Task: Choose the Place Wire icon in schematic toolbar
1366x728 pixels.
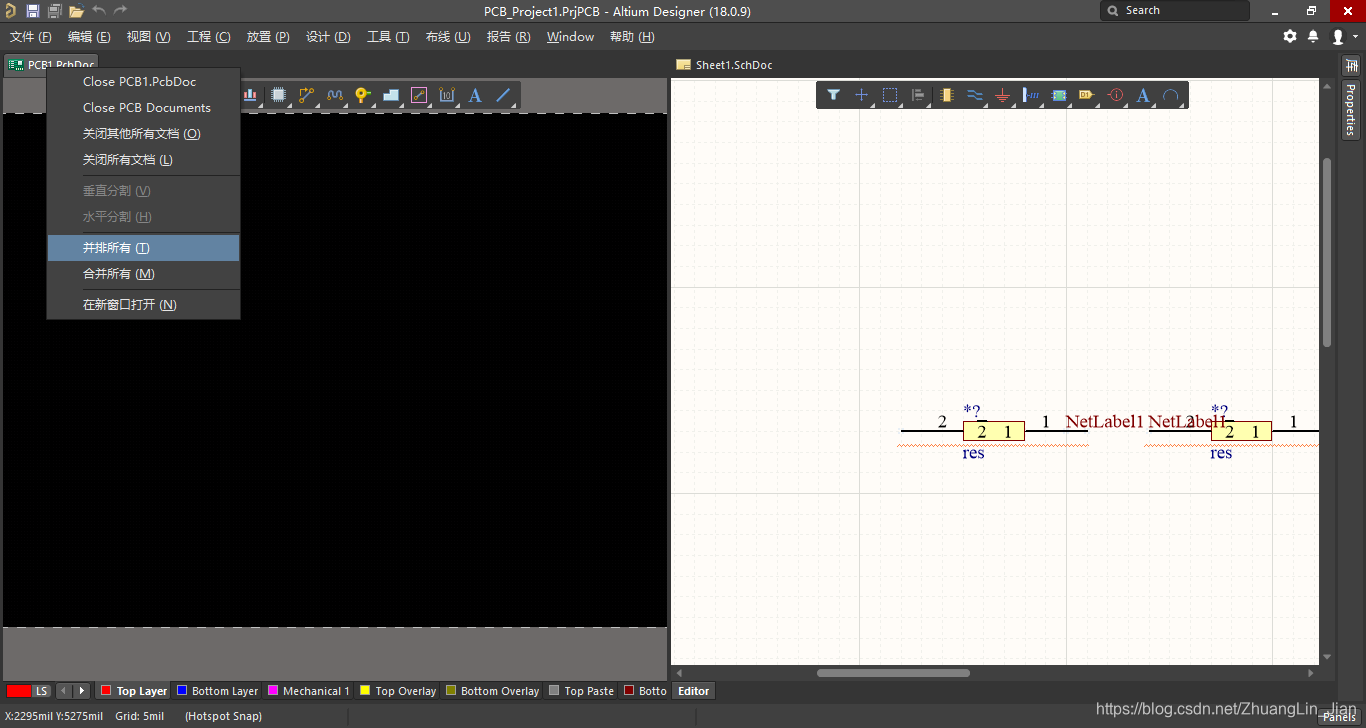Action: (x=974, y=95)
